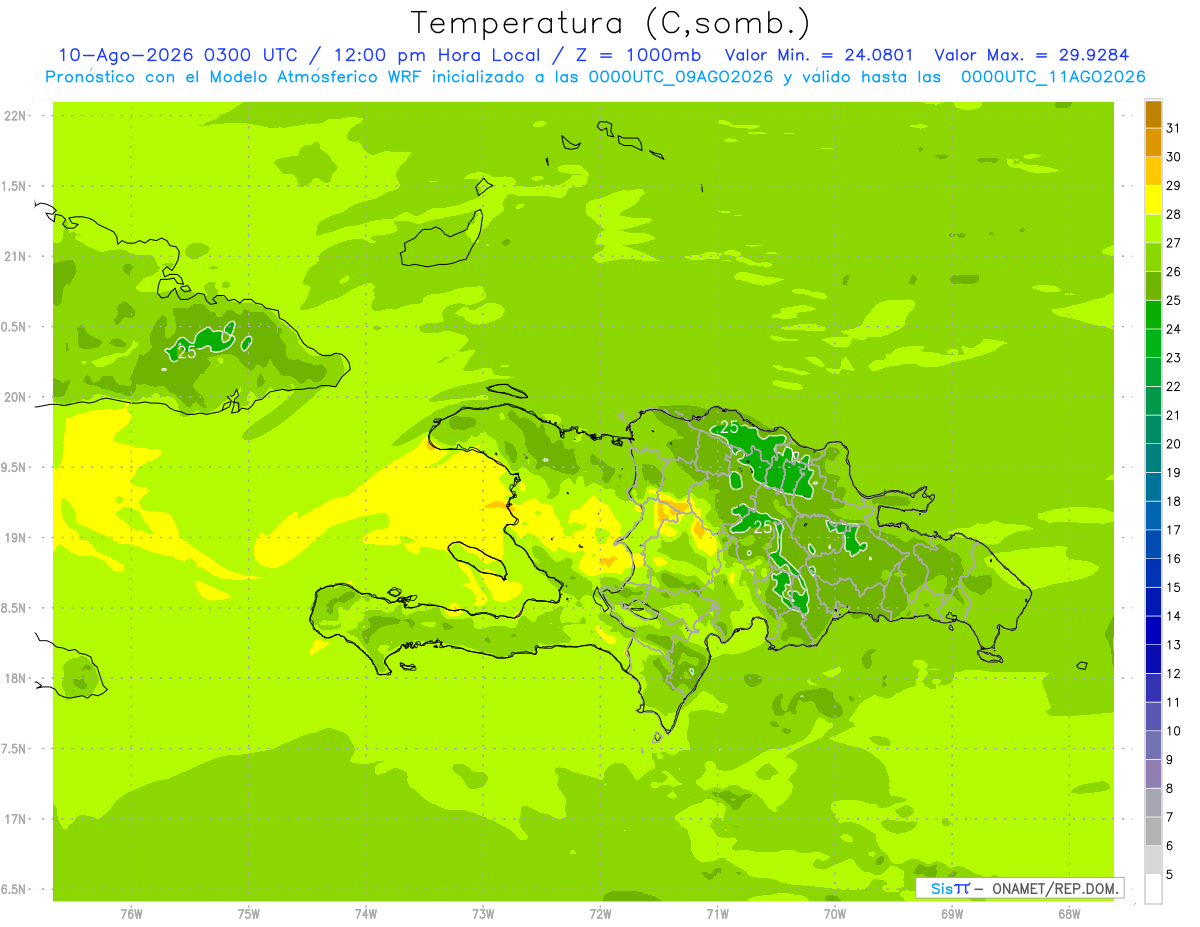This screenshot has width=1200, height=927.
Task: Click the "72W" longitude label
Action: click(x=600, y=914)
